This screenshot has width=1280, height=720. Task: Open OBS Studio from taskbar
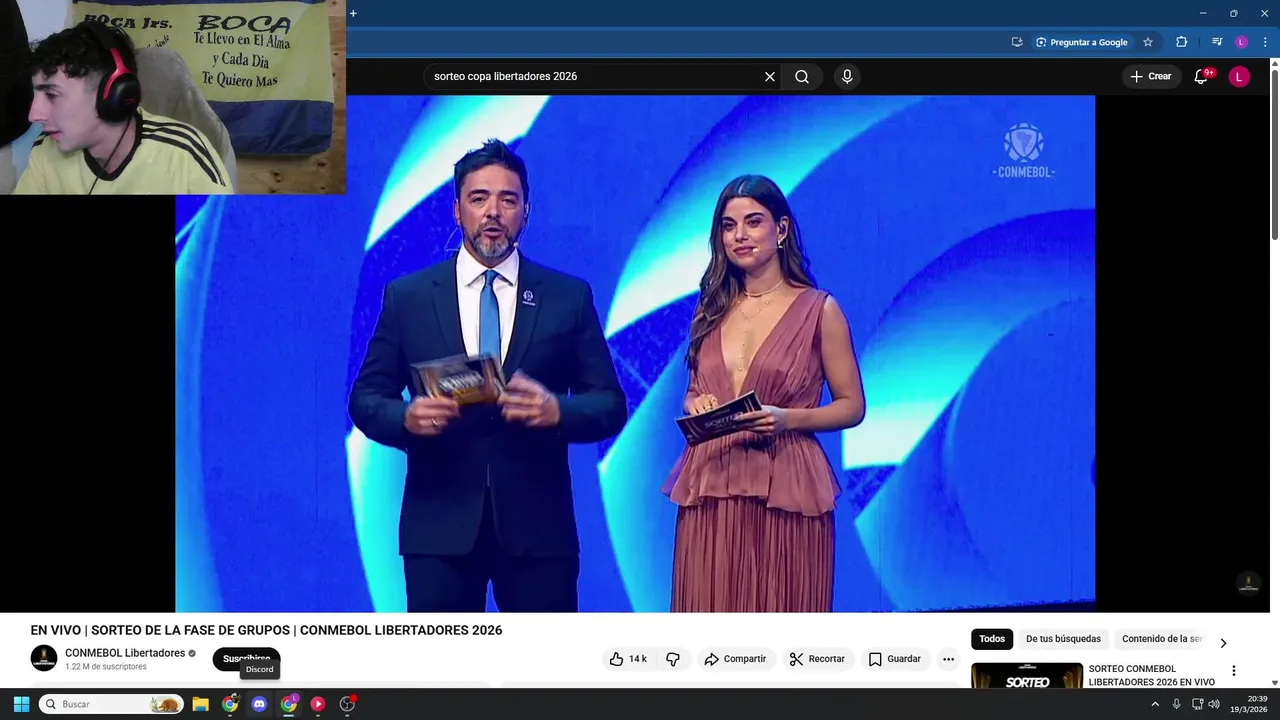[347, 704]
